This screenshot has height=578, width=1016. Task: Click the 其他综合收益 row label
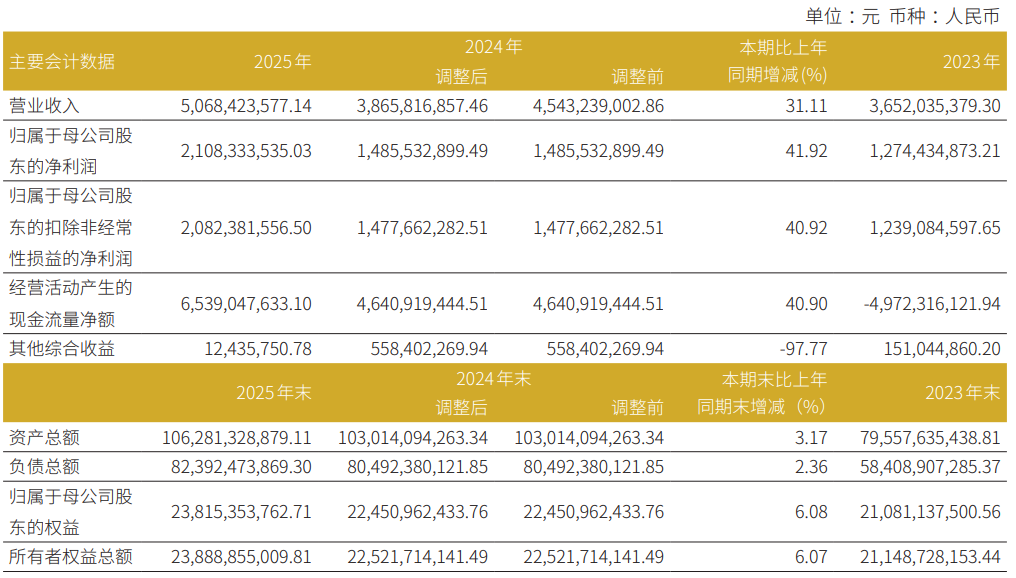tap(62, 349)
